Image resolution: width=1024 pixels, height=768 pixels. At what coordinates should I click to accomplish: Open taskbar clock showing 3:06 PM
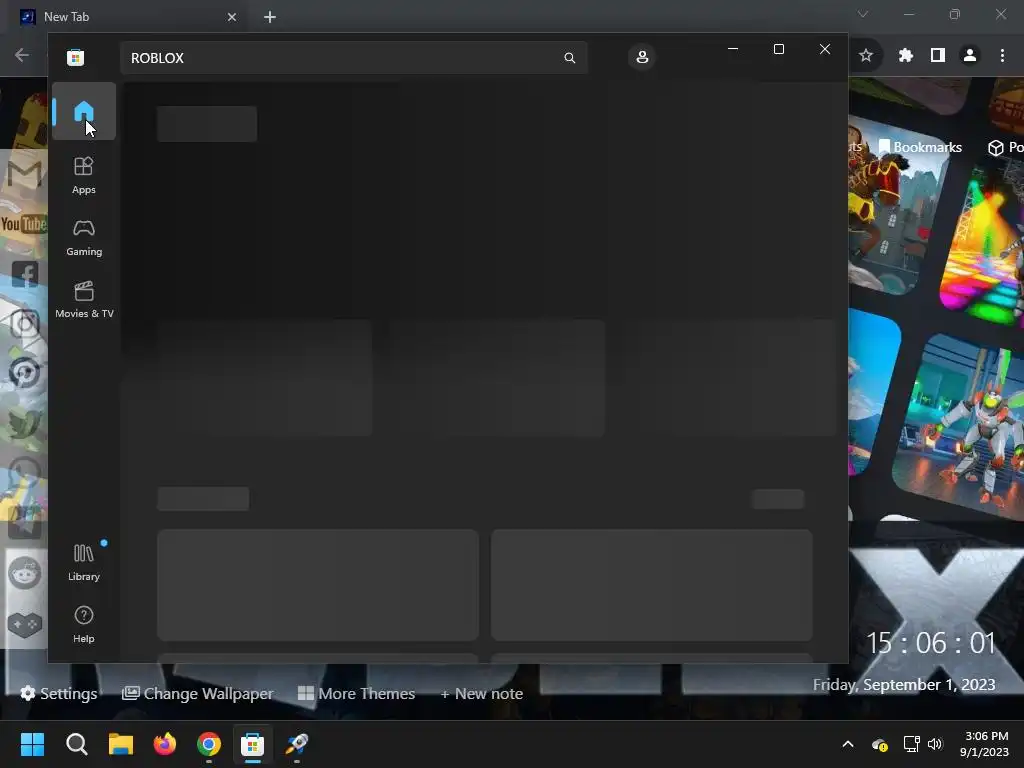pyautogui.click(x=985, y=744)
